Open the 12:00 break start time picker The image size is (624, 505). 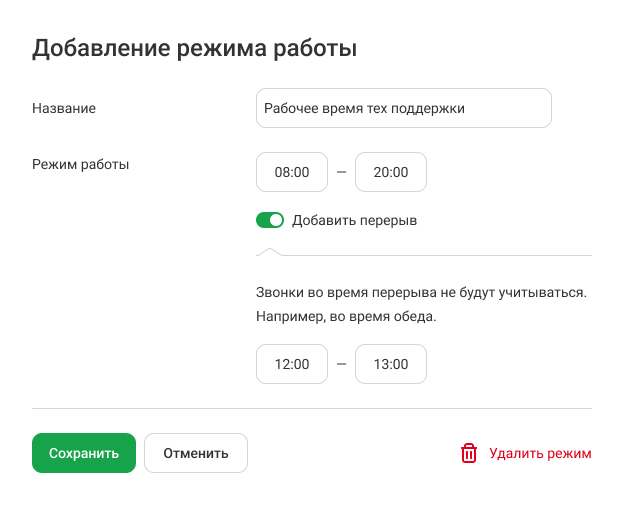coord(292,364)
